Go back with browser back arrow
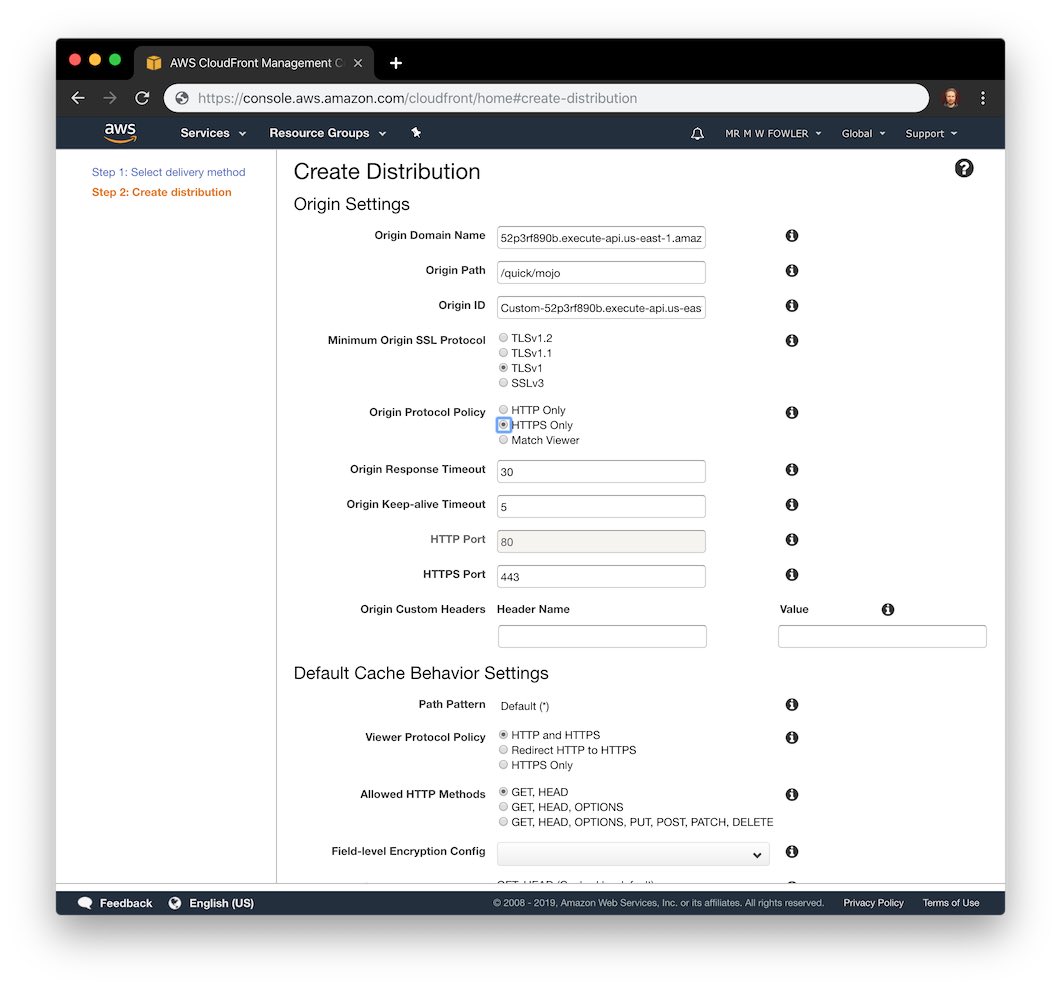 [78, 98]
